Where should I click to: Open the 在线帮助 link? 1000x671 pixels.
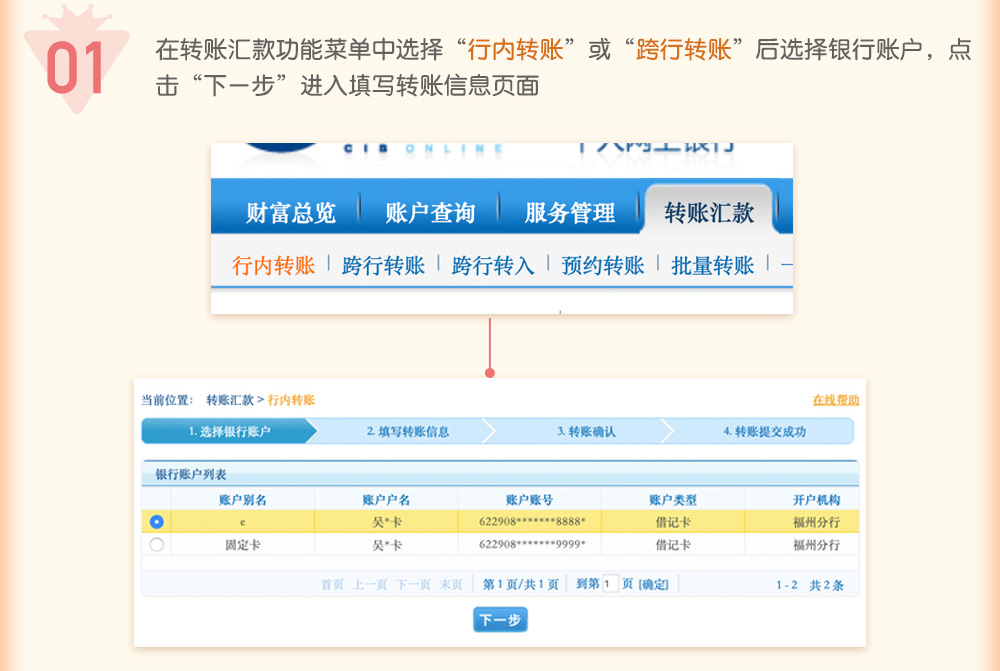[835, 400]
